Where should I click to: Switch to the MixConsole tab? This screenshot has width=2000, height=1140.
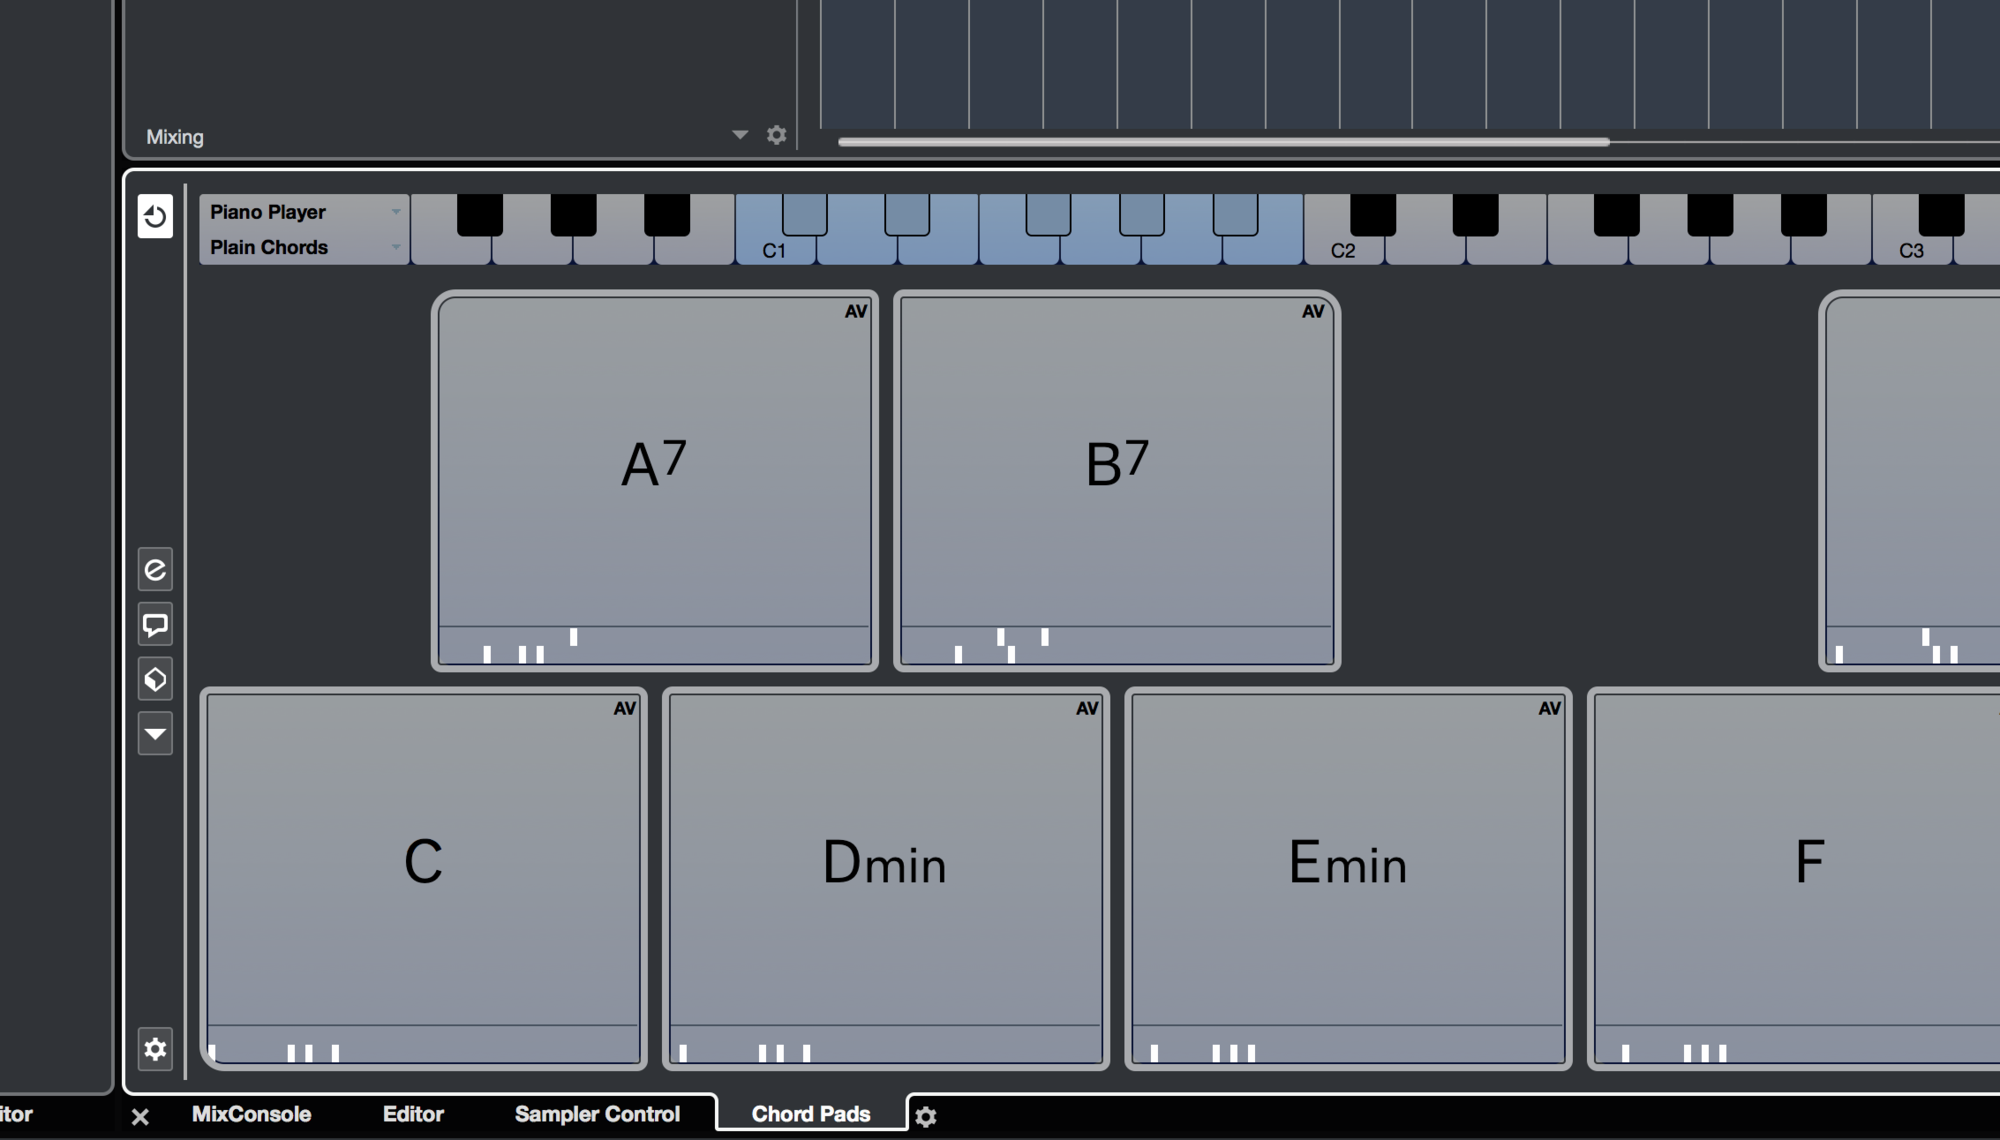[x=251, y=1114]
